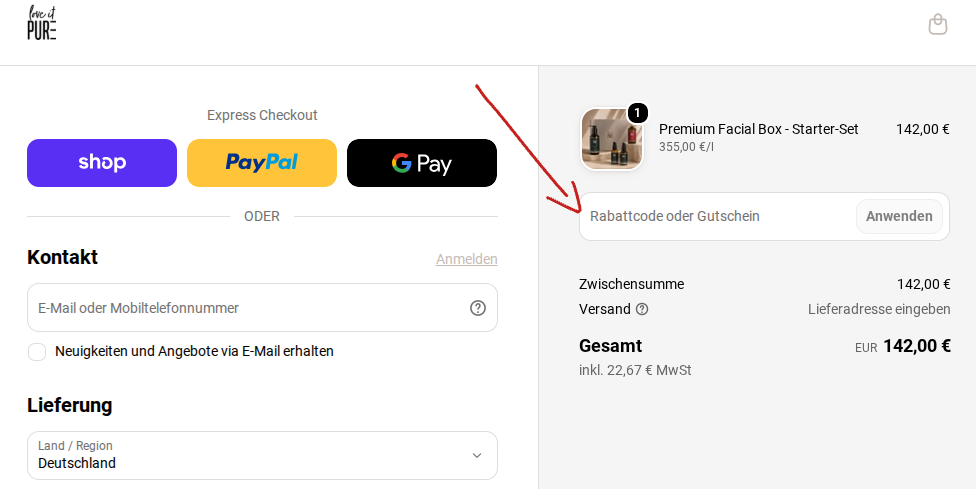Click the help icon in email field
976x489 pixels.
point(477,308)
